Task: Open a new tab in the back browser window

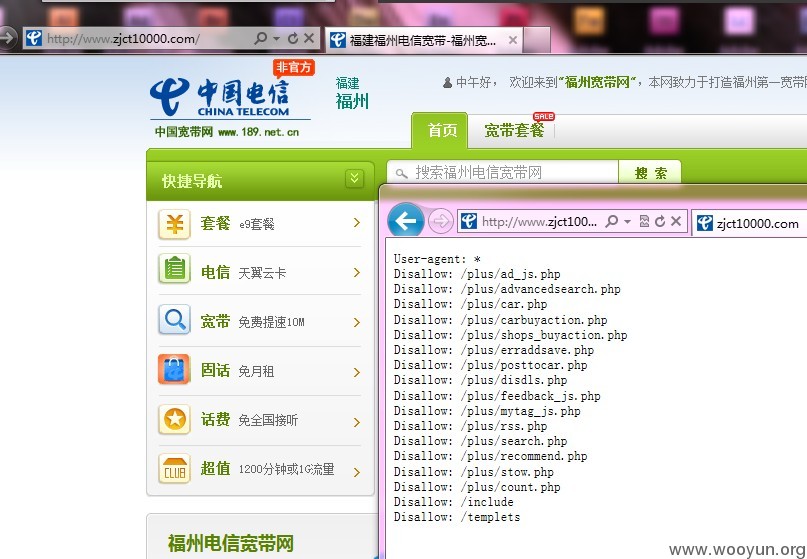Action: (537, 40)
